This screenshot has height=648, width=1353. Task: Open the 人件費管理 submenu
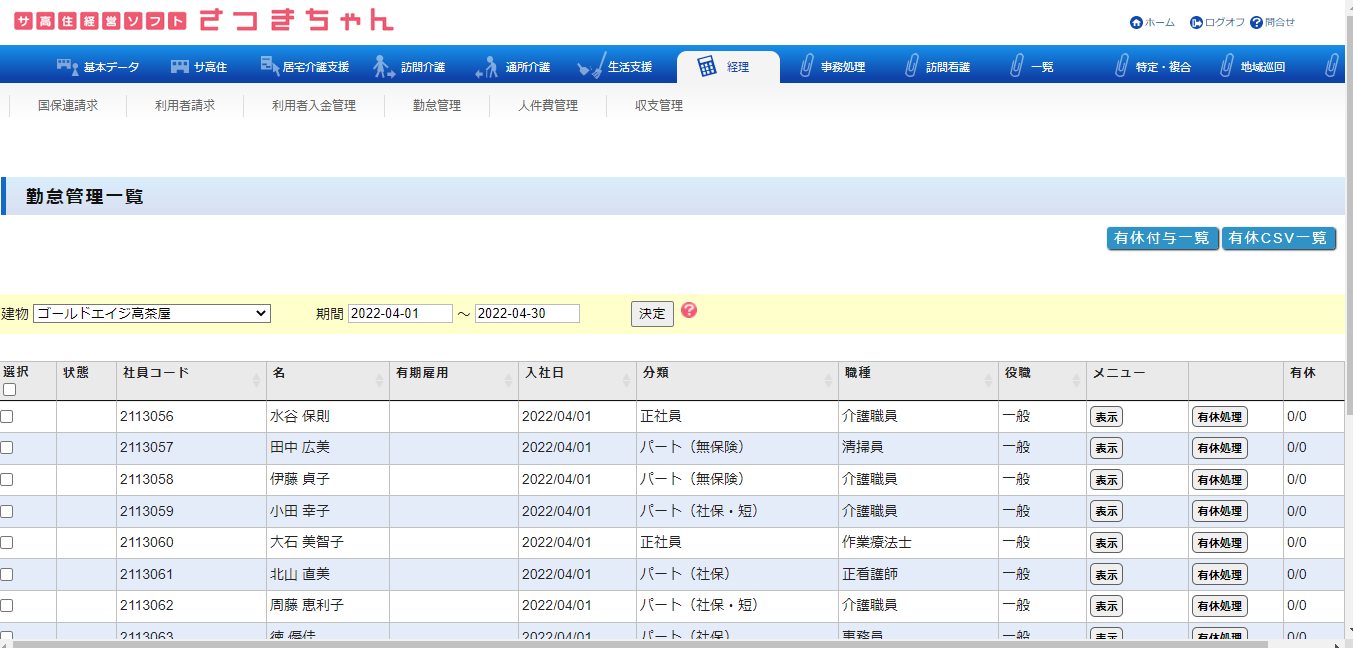click(547, 105)
